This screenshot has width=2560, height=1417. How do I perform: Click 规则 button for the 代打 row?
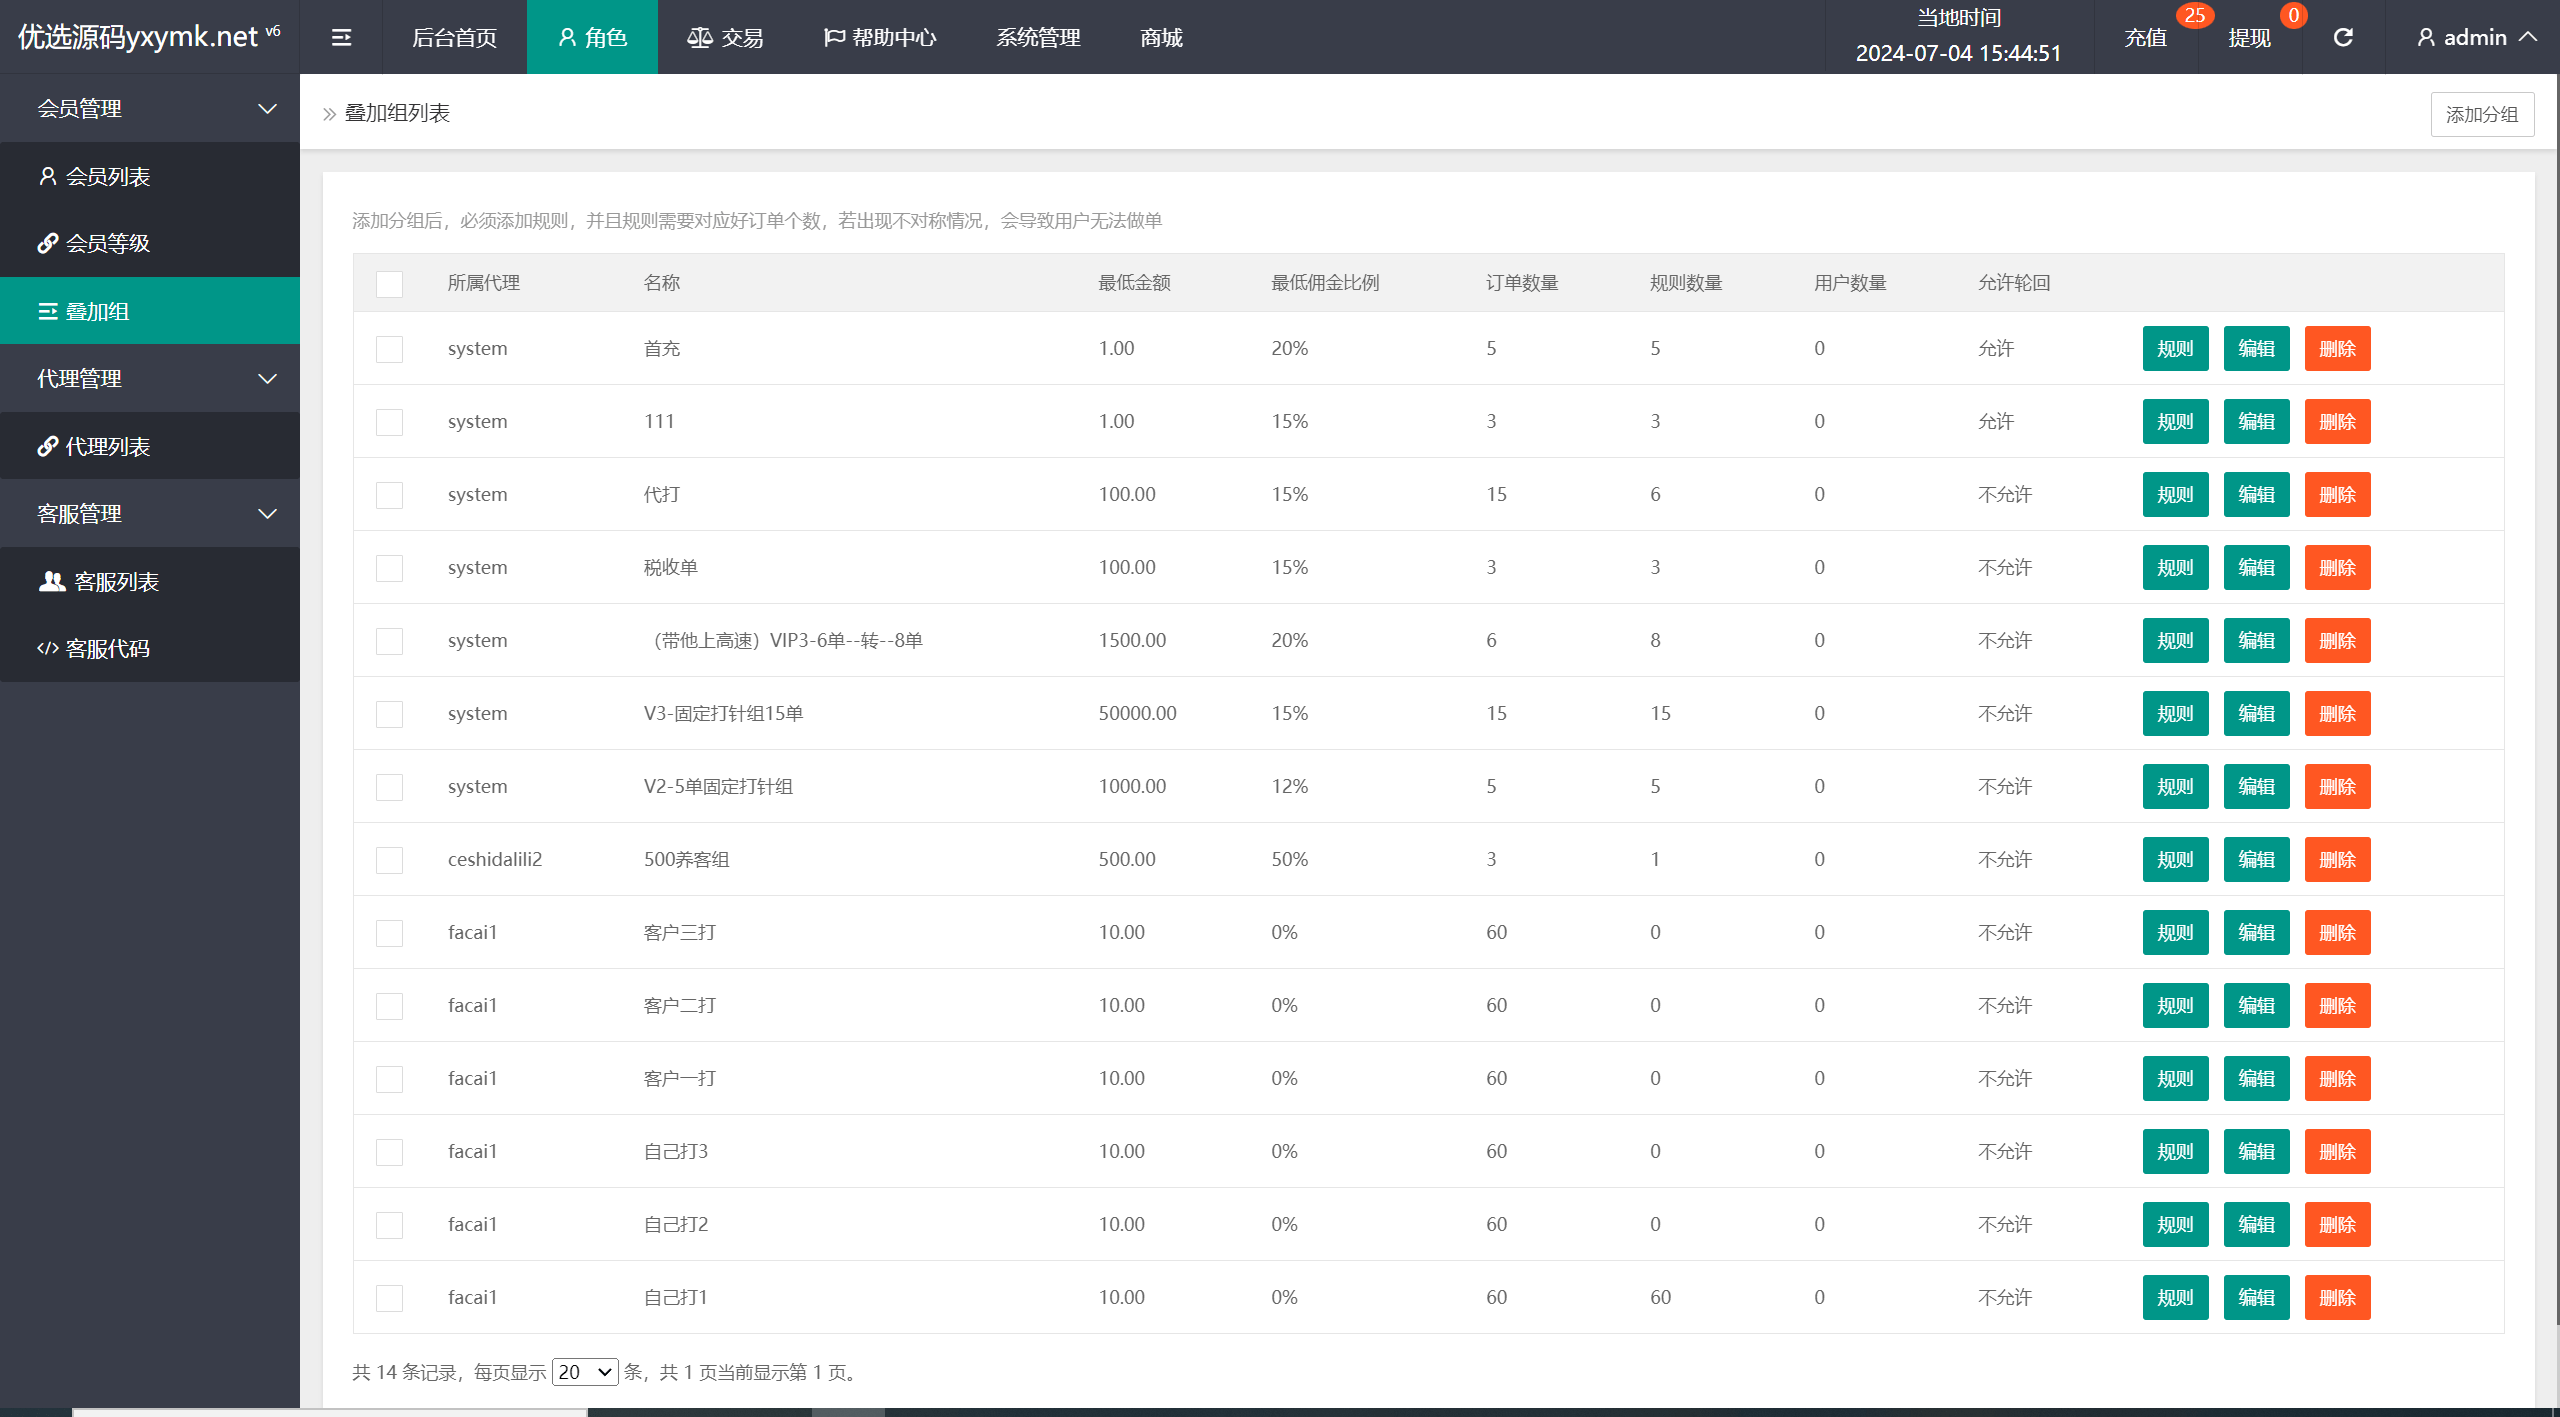tap(2175, 495)
